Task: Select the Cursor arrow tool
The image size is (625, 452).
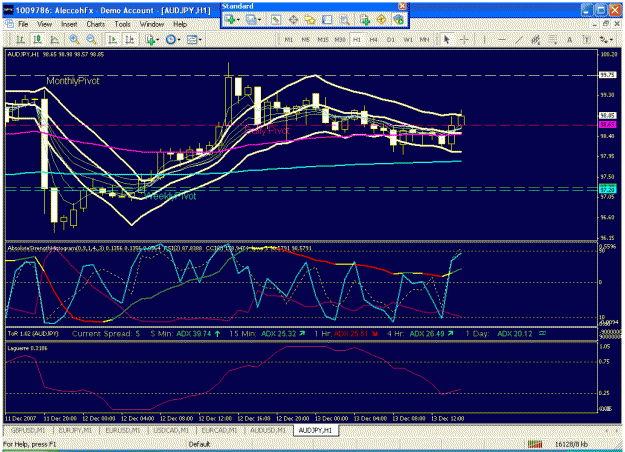Action: (446, 39)
